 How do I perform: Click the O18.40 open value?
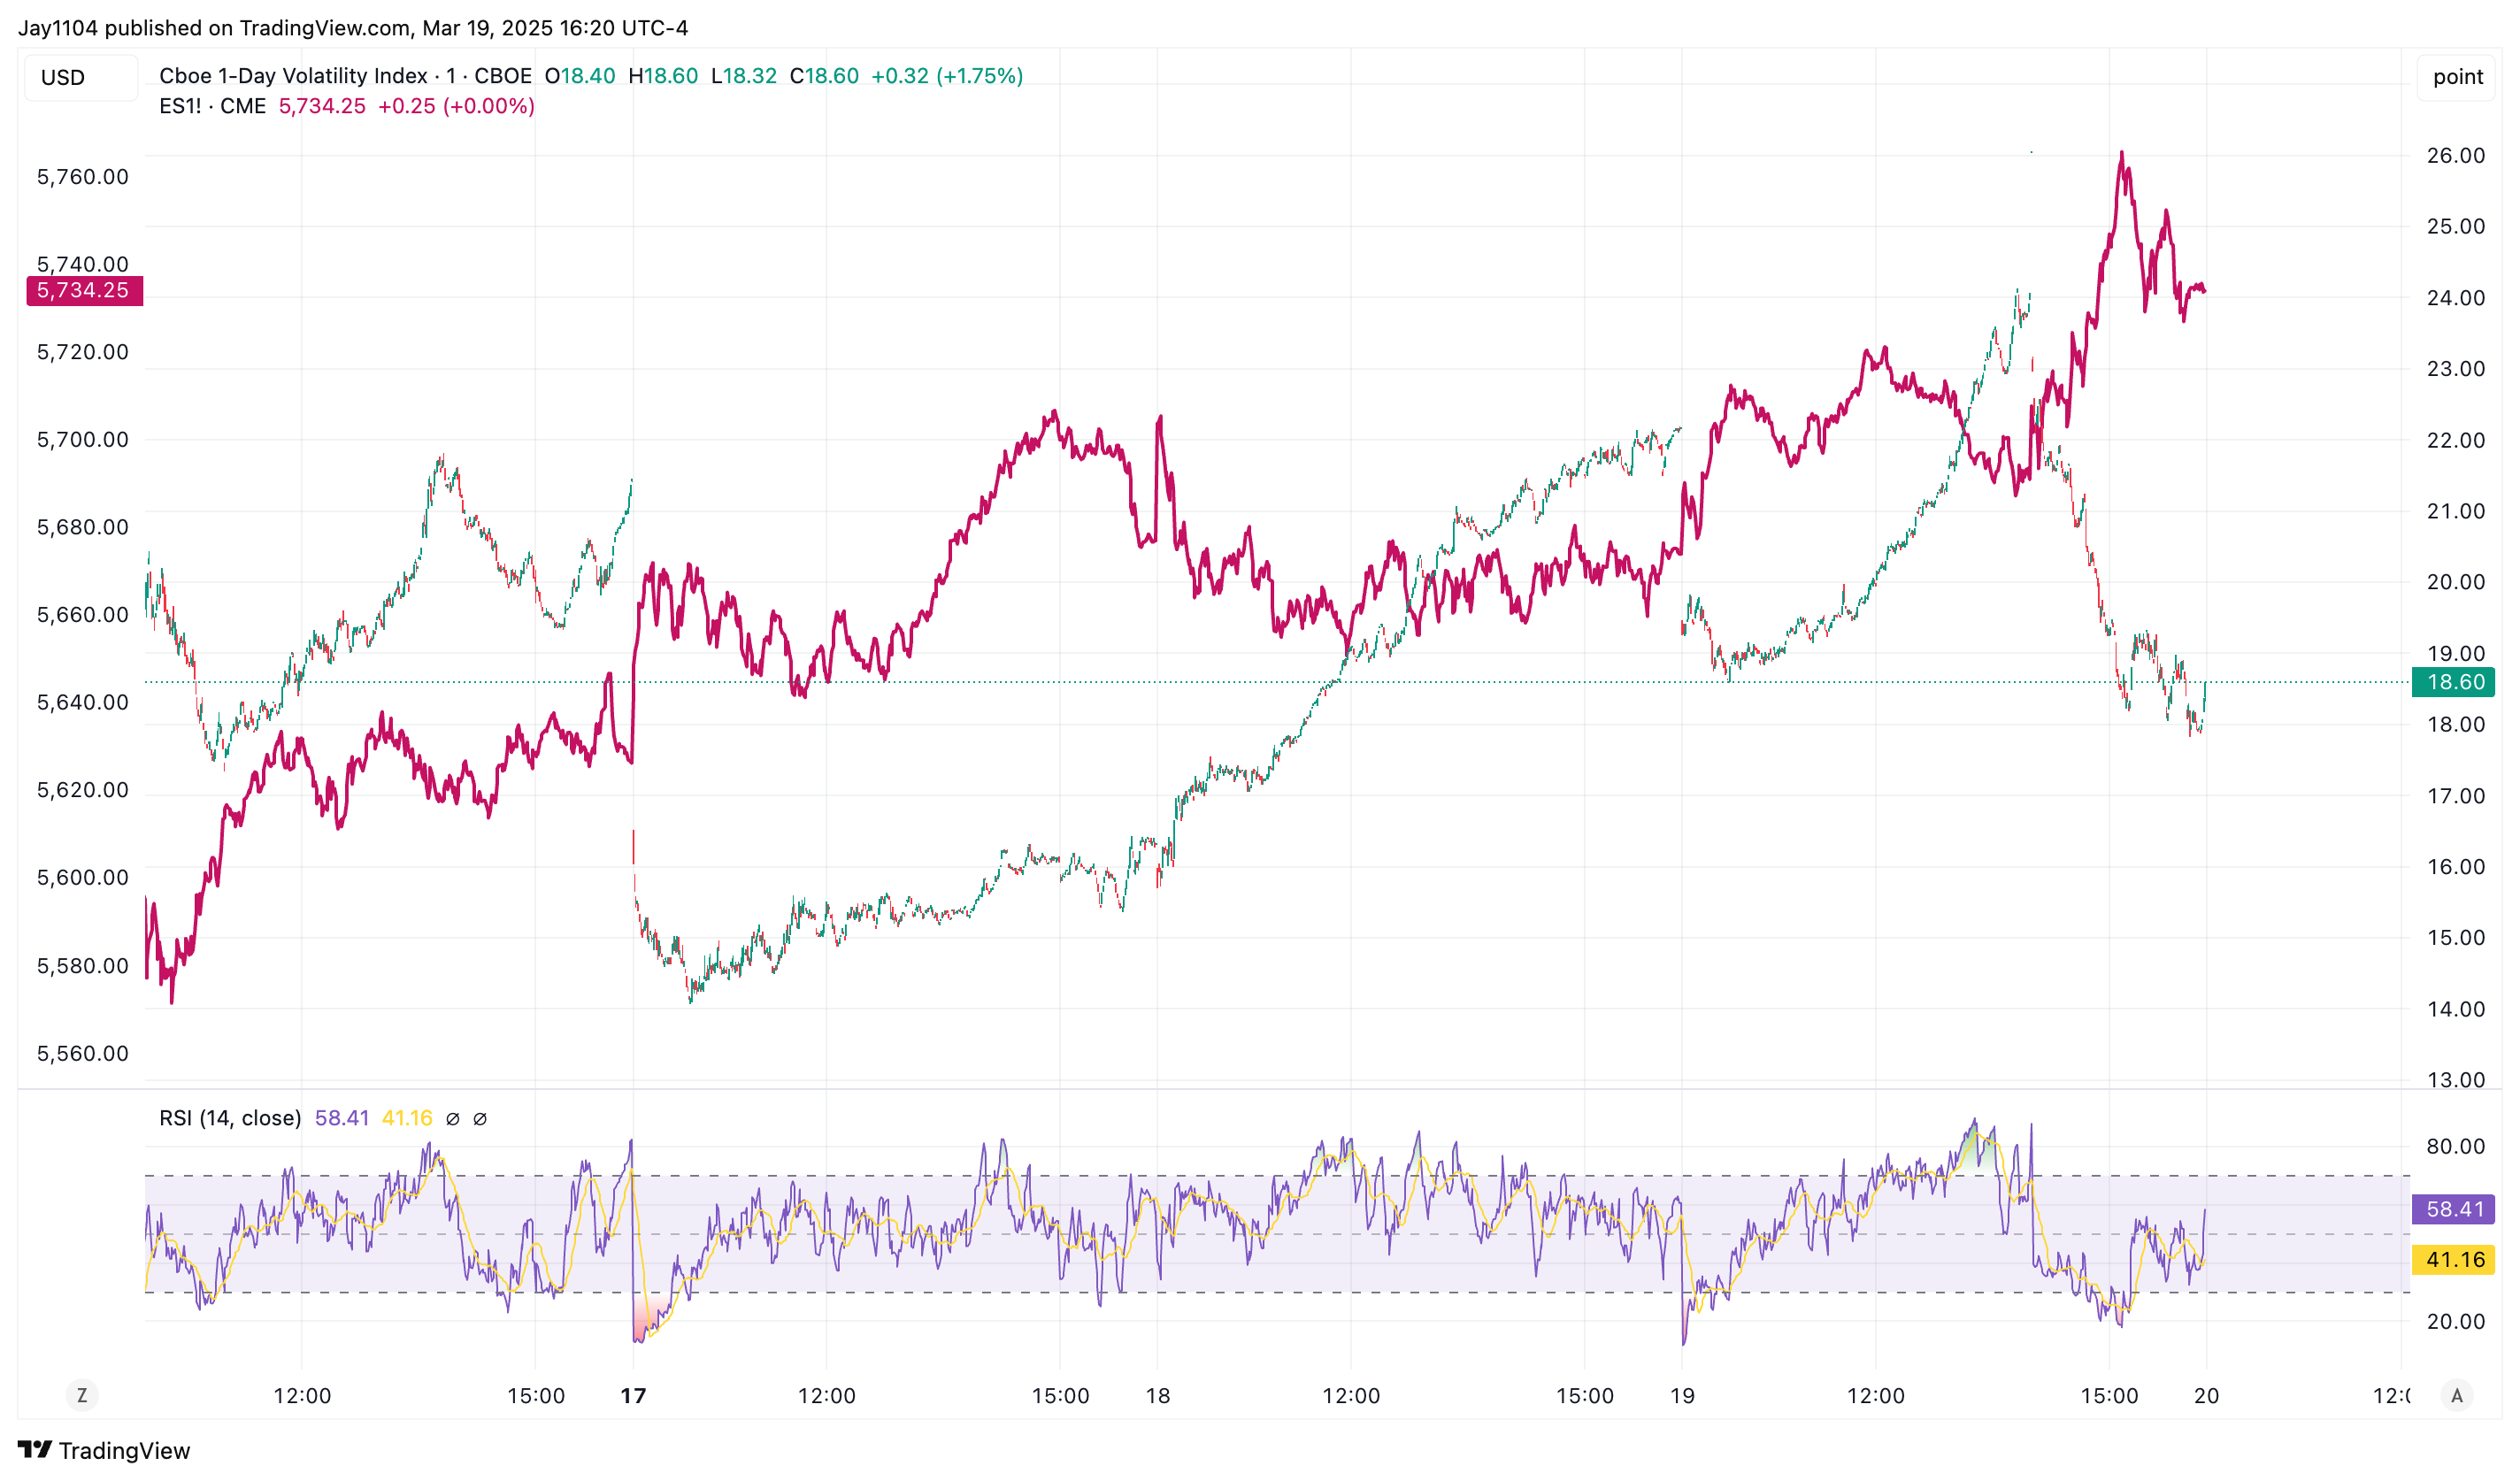(x=580, y=76)
